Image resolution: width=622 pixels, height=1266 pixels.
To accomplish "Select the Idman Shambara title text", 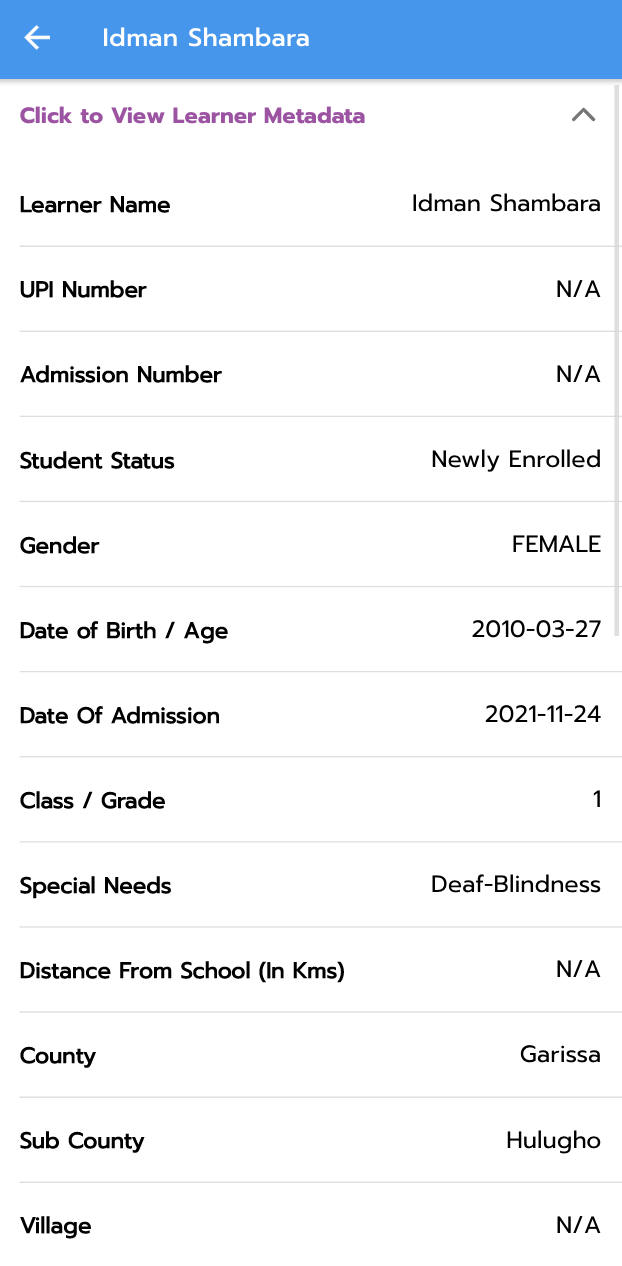I will 204,38.
